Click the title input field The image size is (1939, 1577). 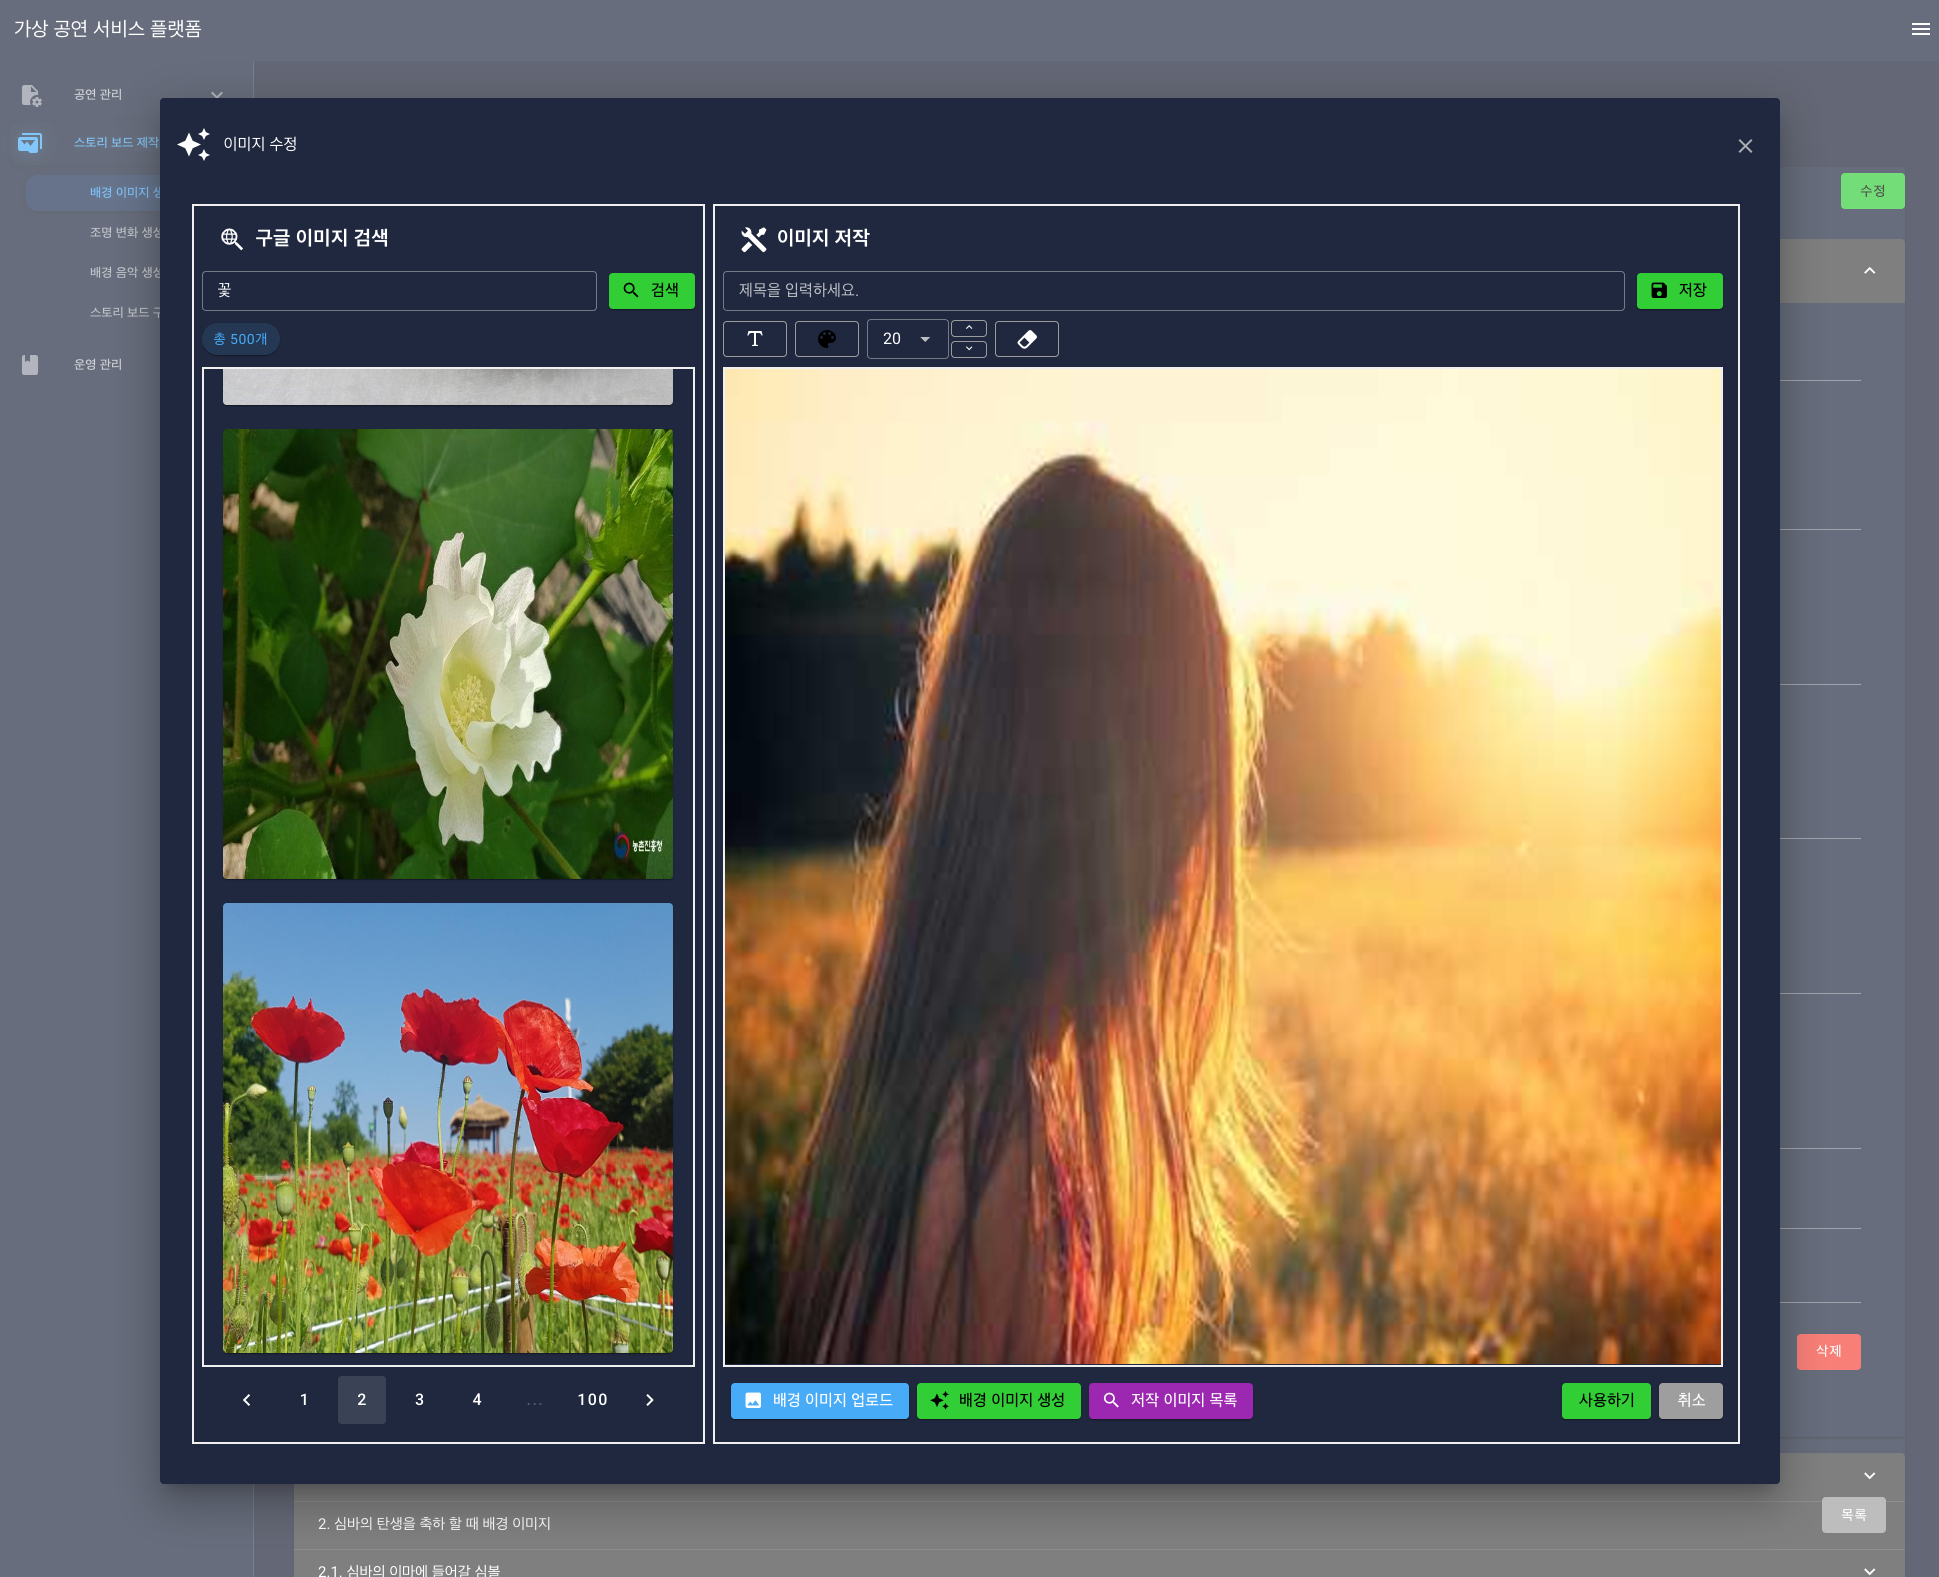pyautogui.click(x=1173, y=290)
